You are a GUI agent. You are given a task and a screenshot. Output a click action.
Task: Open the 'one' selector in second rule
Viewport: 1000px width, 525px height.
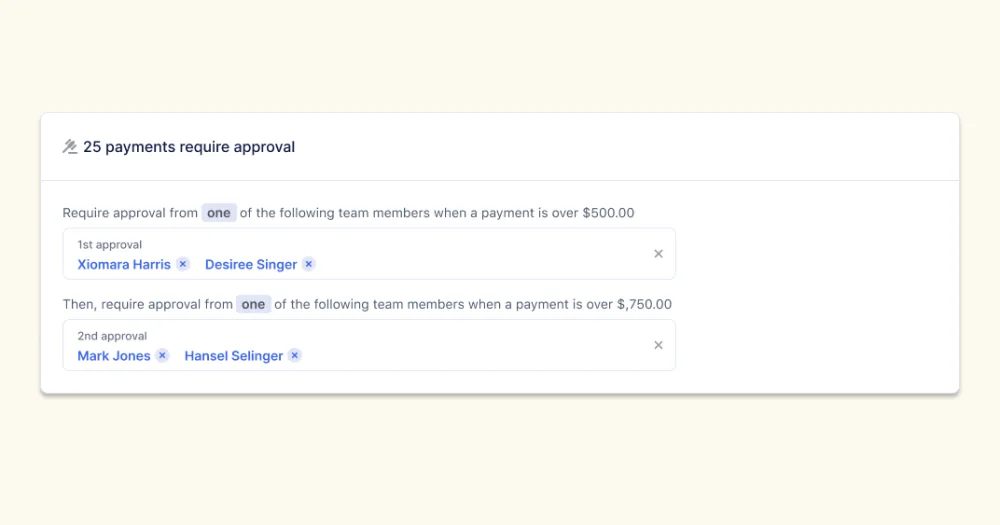click(x=254, y=304)
